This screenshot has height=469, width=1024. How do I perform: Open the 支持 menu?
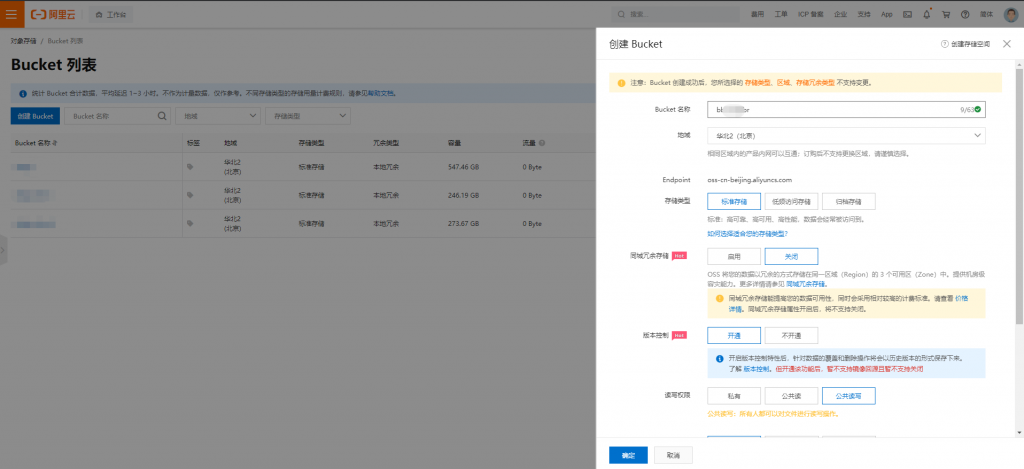coord(864,14)
